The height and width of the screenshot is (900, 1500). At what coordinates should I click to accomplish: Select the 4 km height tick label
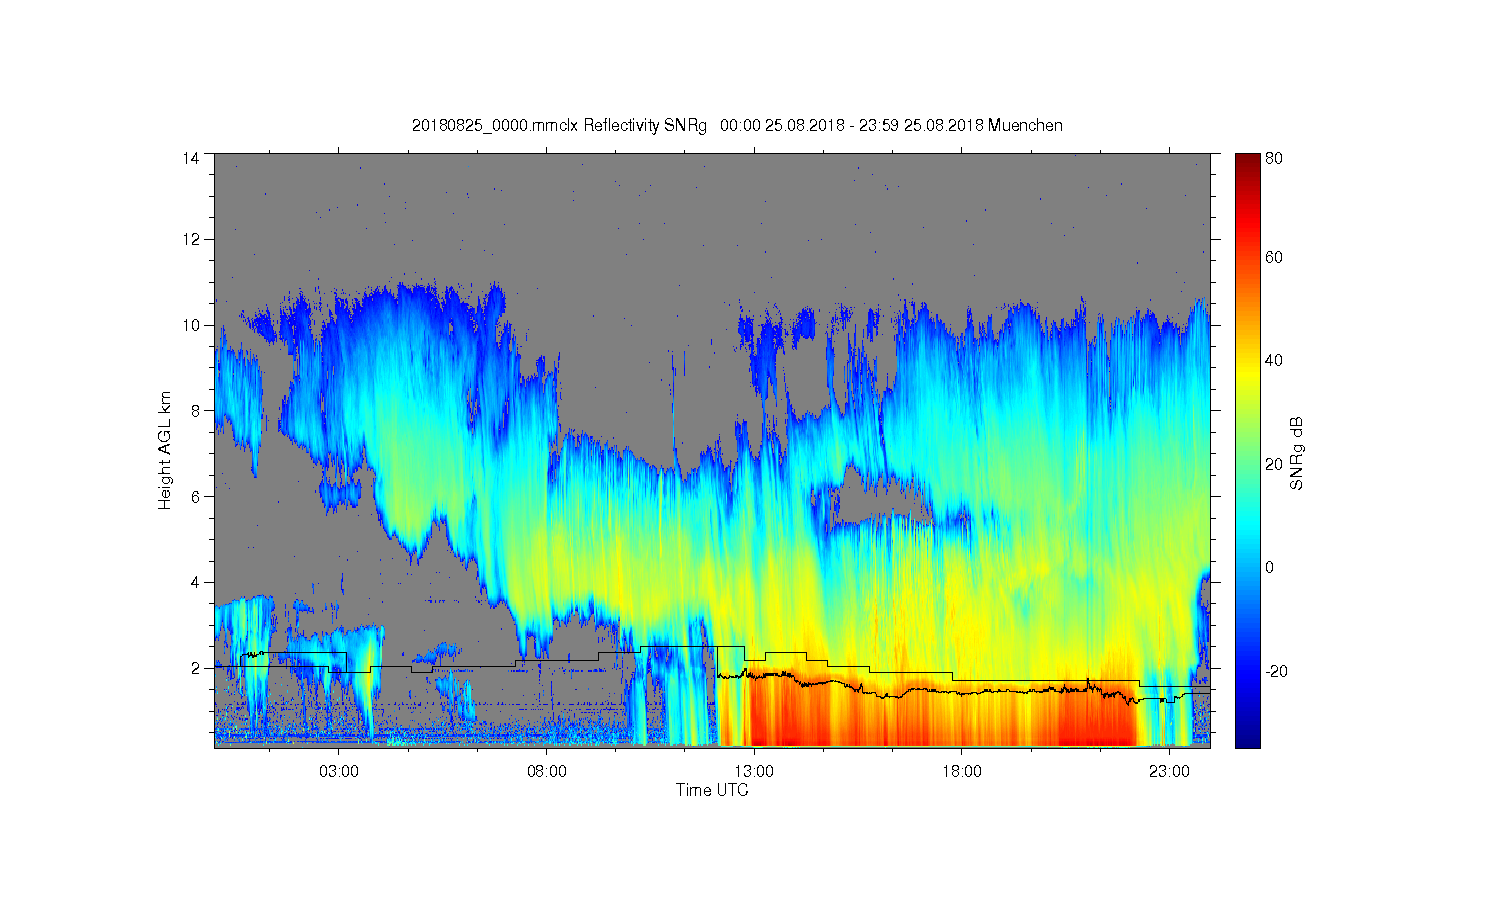(x=195, y=582)
